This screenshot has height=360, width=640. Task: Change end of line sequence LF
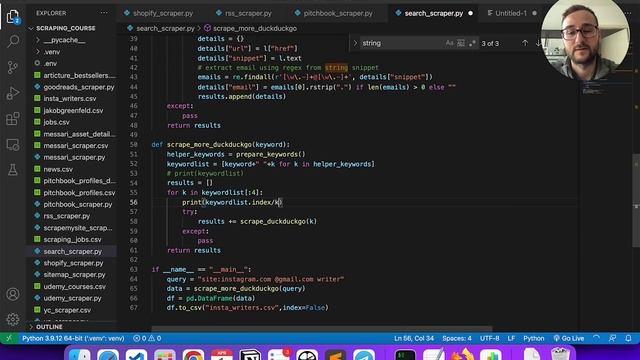(511, 338)
